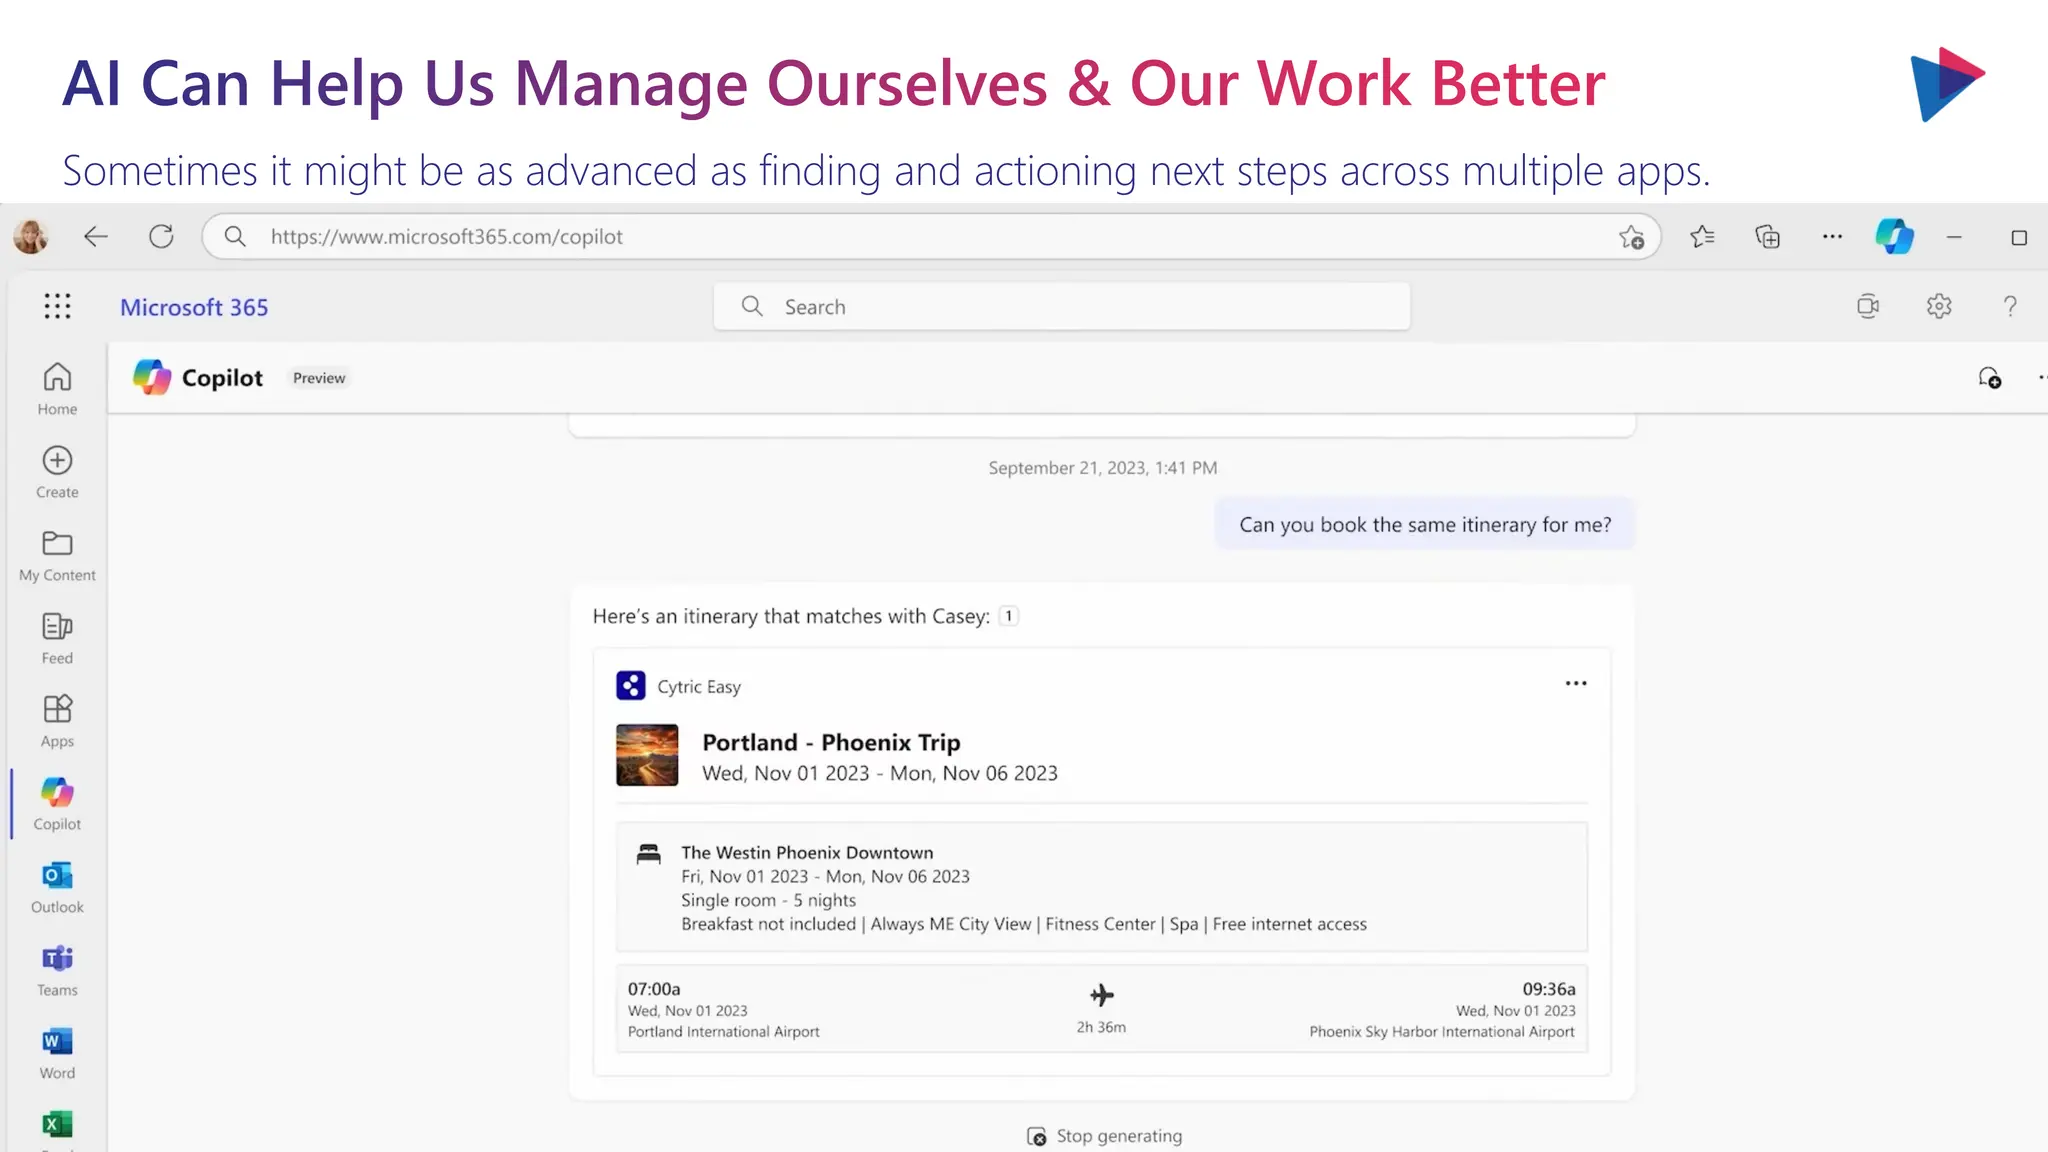Open My Content folder in sidebar
The height and width of the screenshot is (1152, 2048).
57,555
